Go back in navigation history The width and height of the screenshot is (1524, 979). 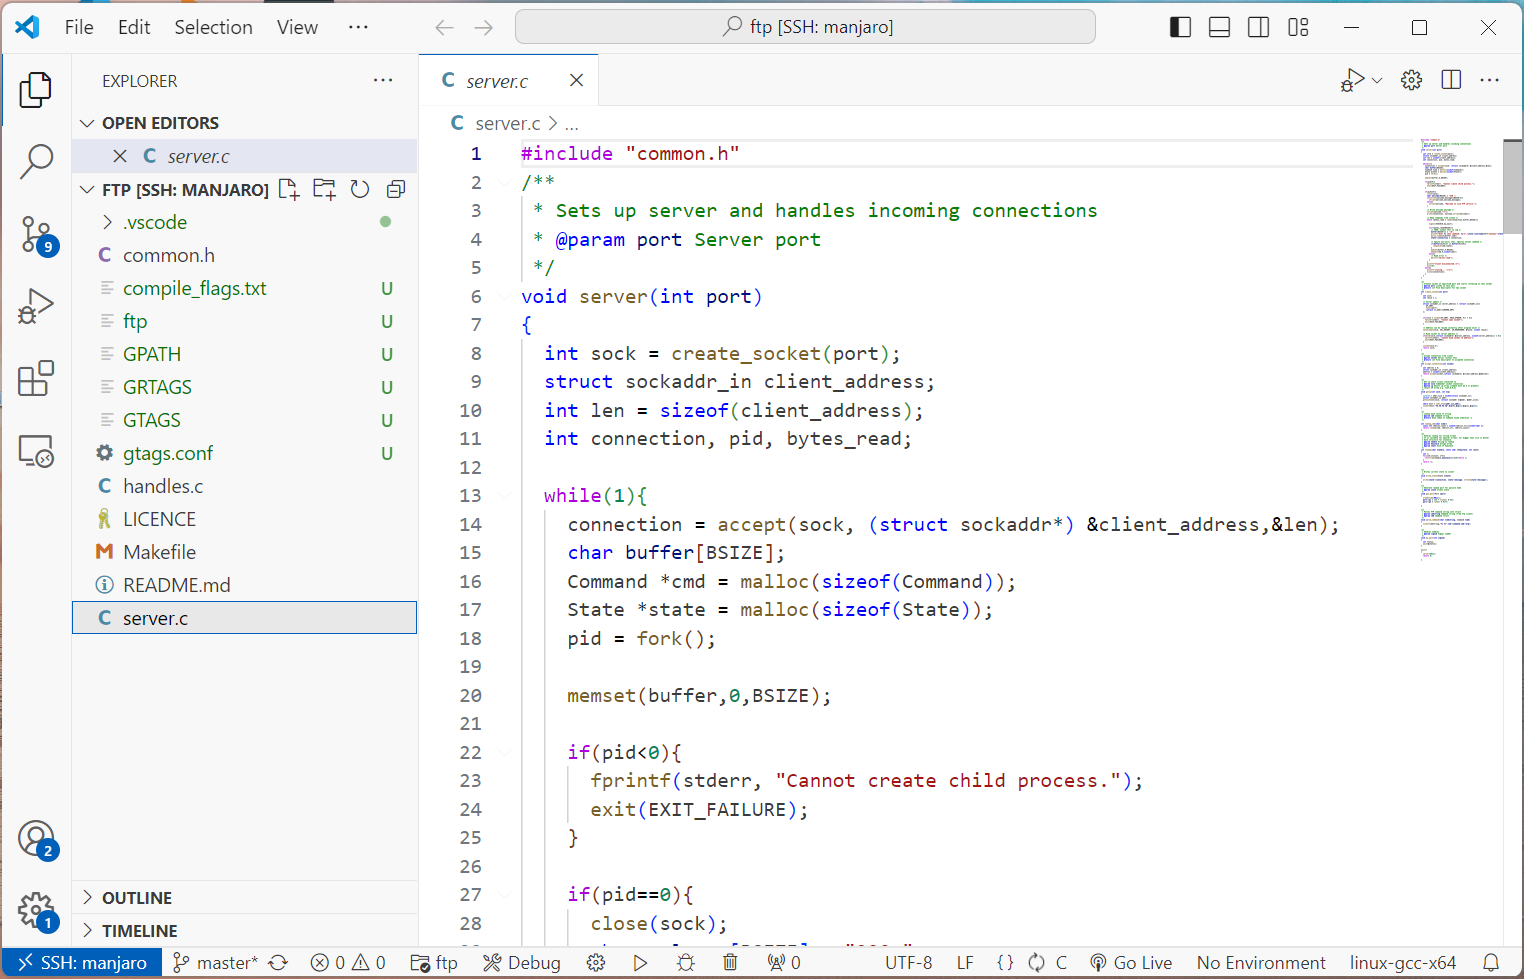[445, 27]
